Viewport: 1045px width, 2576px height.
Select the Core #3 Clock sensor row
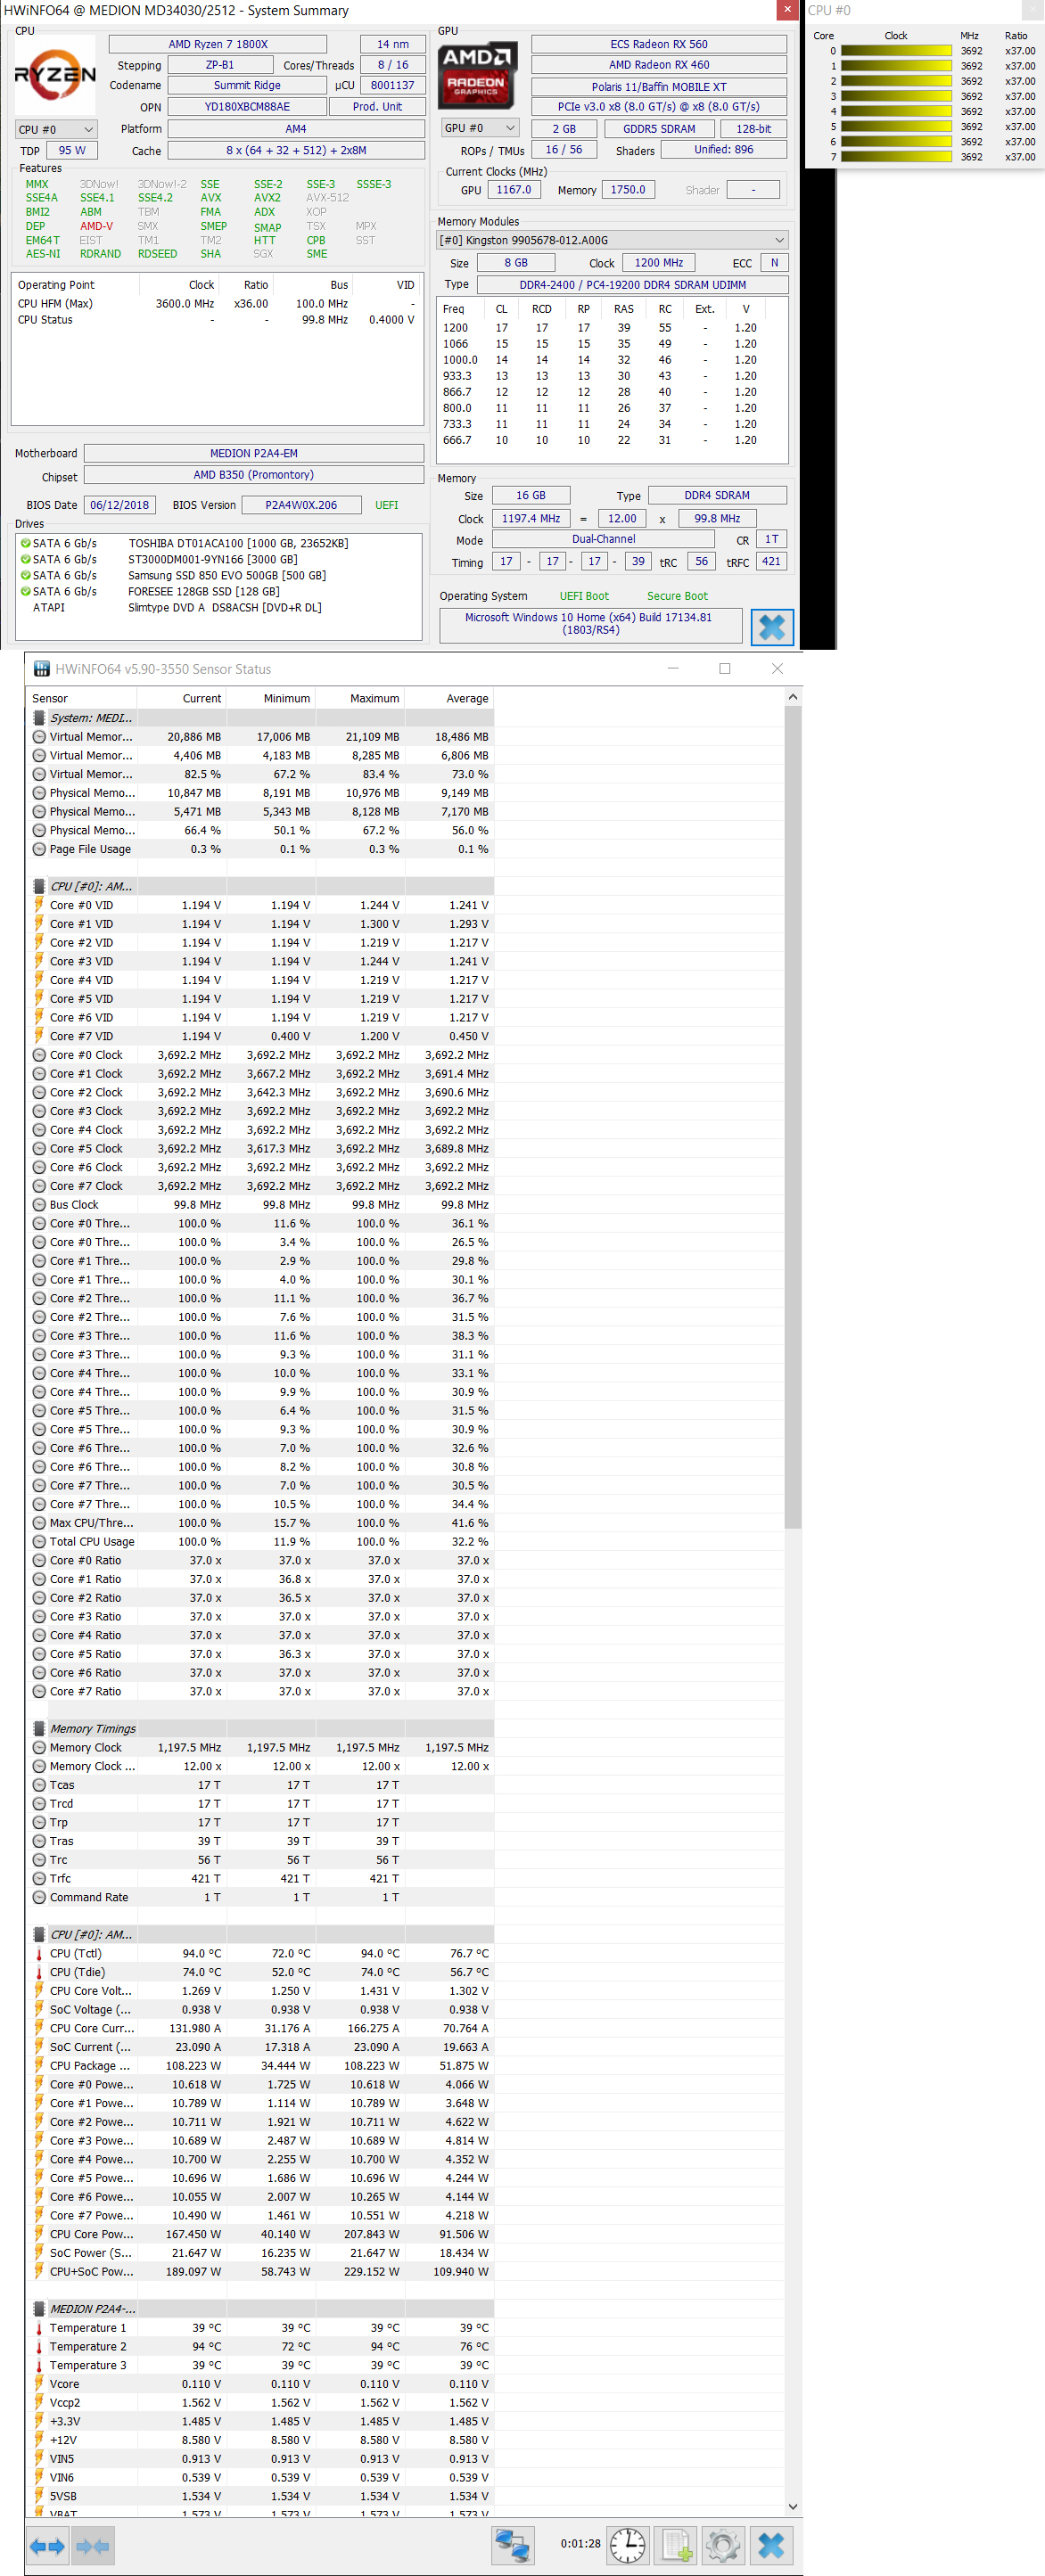point(260,1111)
